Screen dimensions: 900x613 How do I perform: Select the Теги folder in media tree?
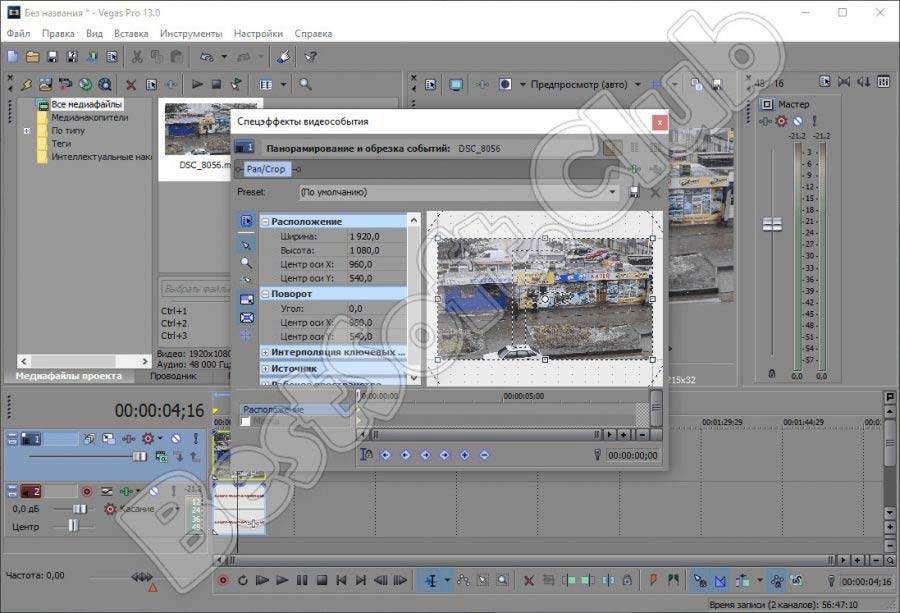pos(61,144)
